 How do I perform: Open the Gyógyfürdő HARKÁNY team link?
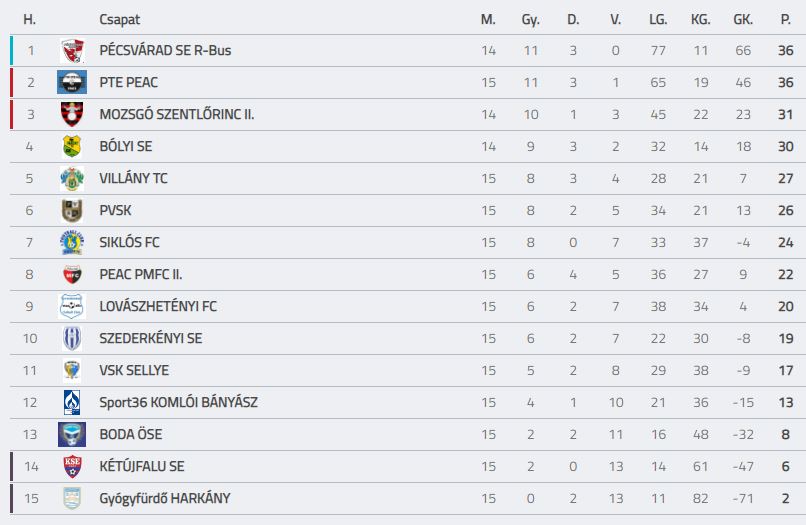click(165, 498)
